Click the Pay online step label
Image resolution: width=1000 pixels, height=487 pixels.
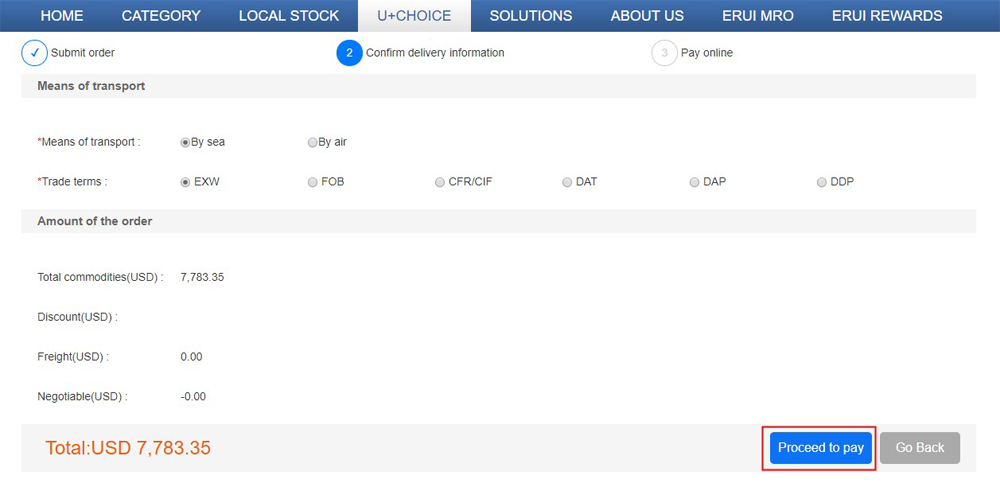pos(707,53)
